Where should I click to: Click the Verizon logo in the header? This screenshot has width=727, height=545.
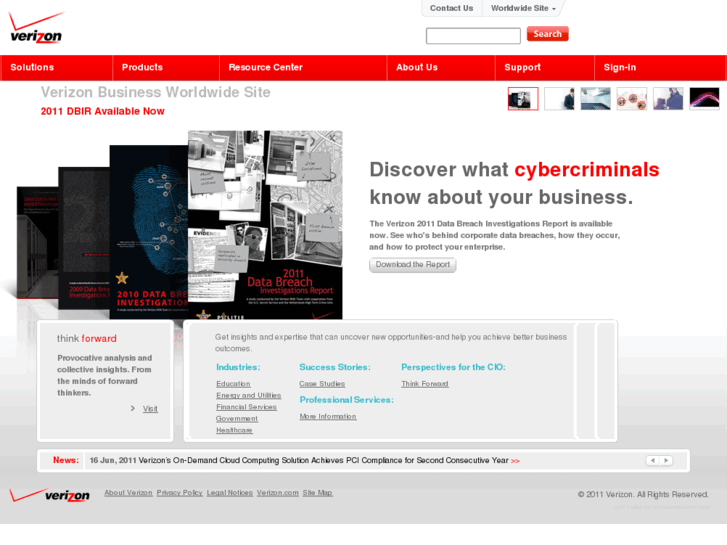point(36,28)
